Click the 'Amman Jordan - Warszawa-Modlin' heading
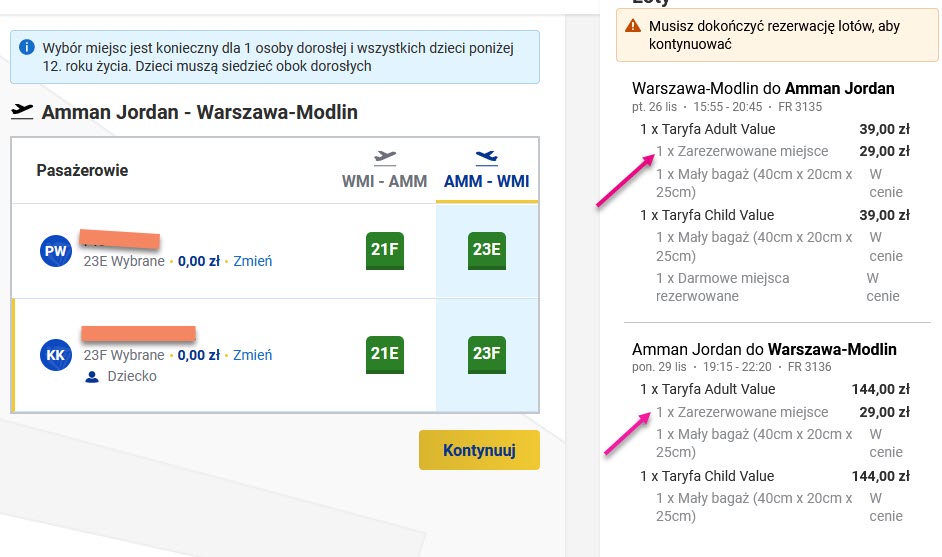This screenshot has width=942, height=557. coord(199,112)
